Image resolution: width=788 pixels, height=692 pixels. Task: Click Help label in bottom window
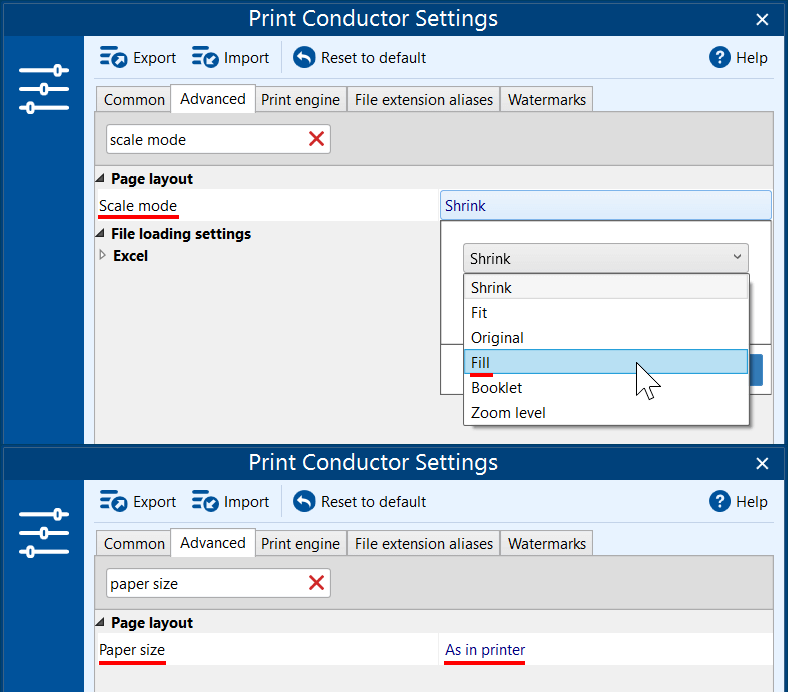pos(751,502)
